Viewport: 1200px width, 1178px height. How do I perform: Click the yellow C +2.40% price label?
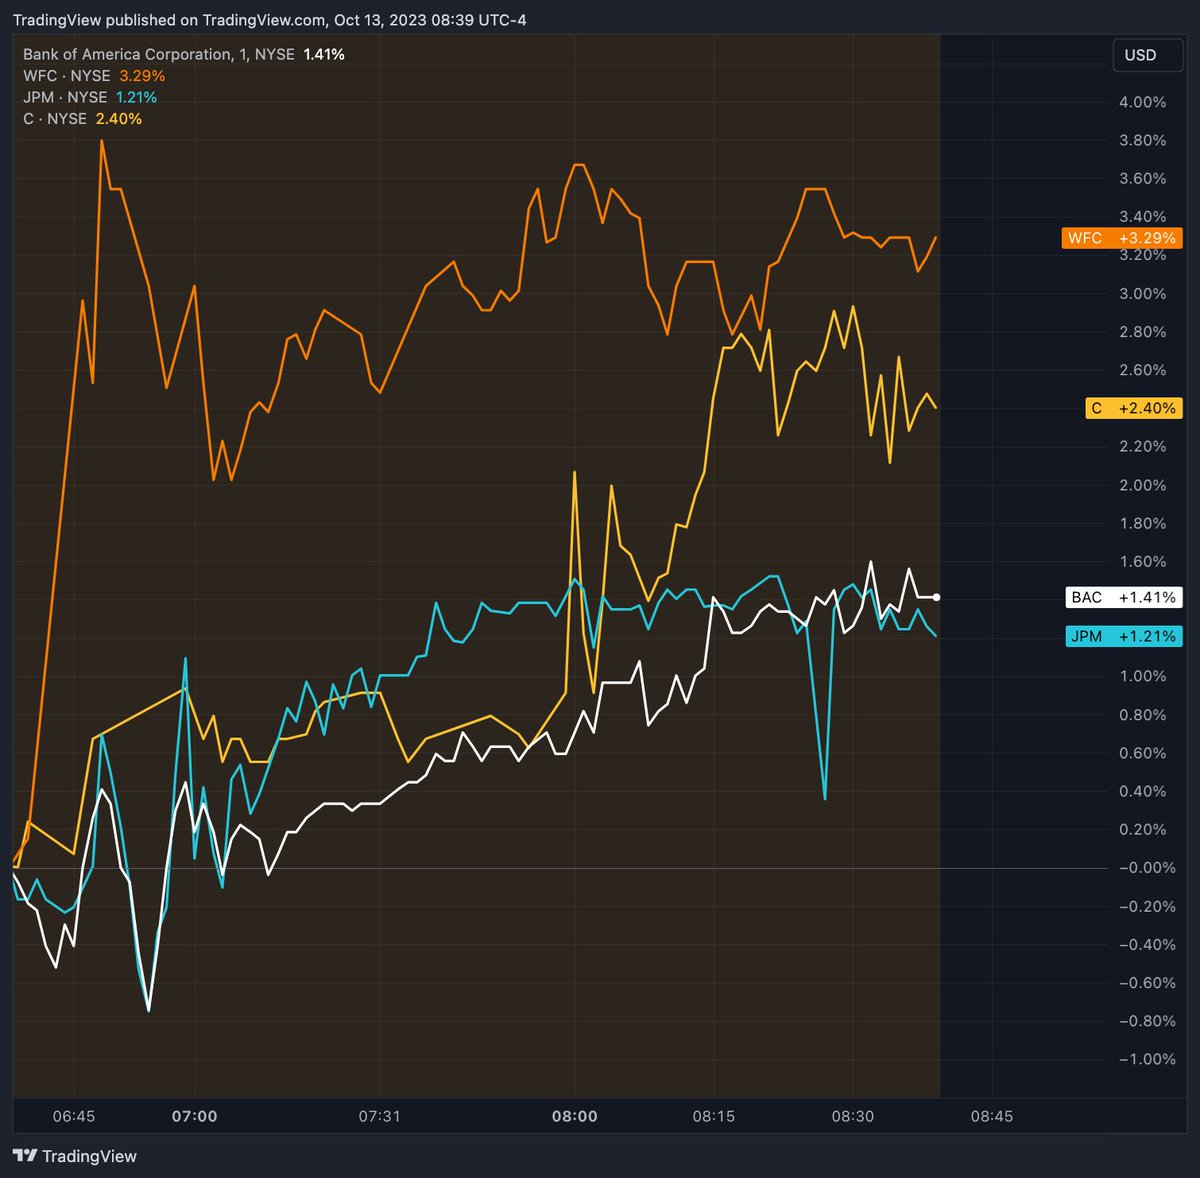(1134, 408)
